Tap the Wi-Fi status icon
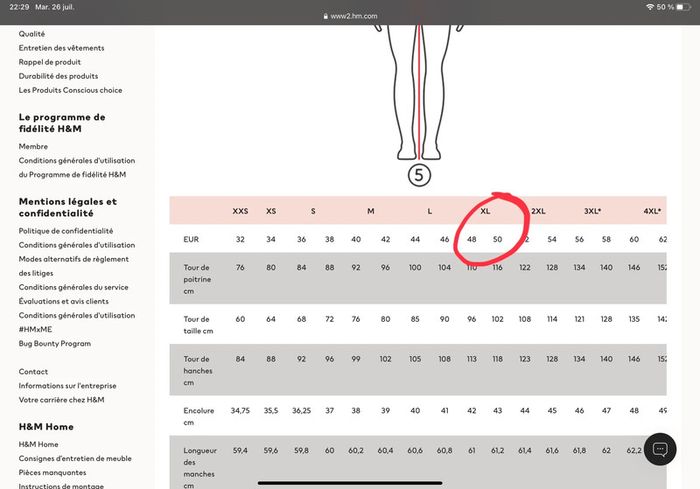 coord(649,7)
